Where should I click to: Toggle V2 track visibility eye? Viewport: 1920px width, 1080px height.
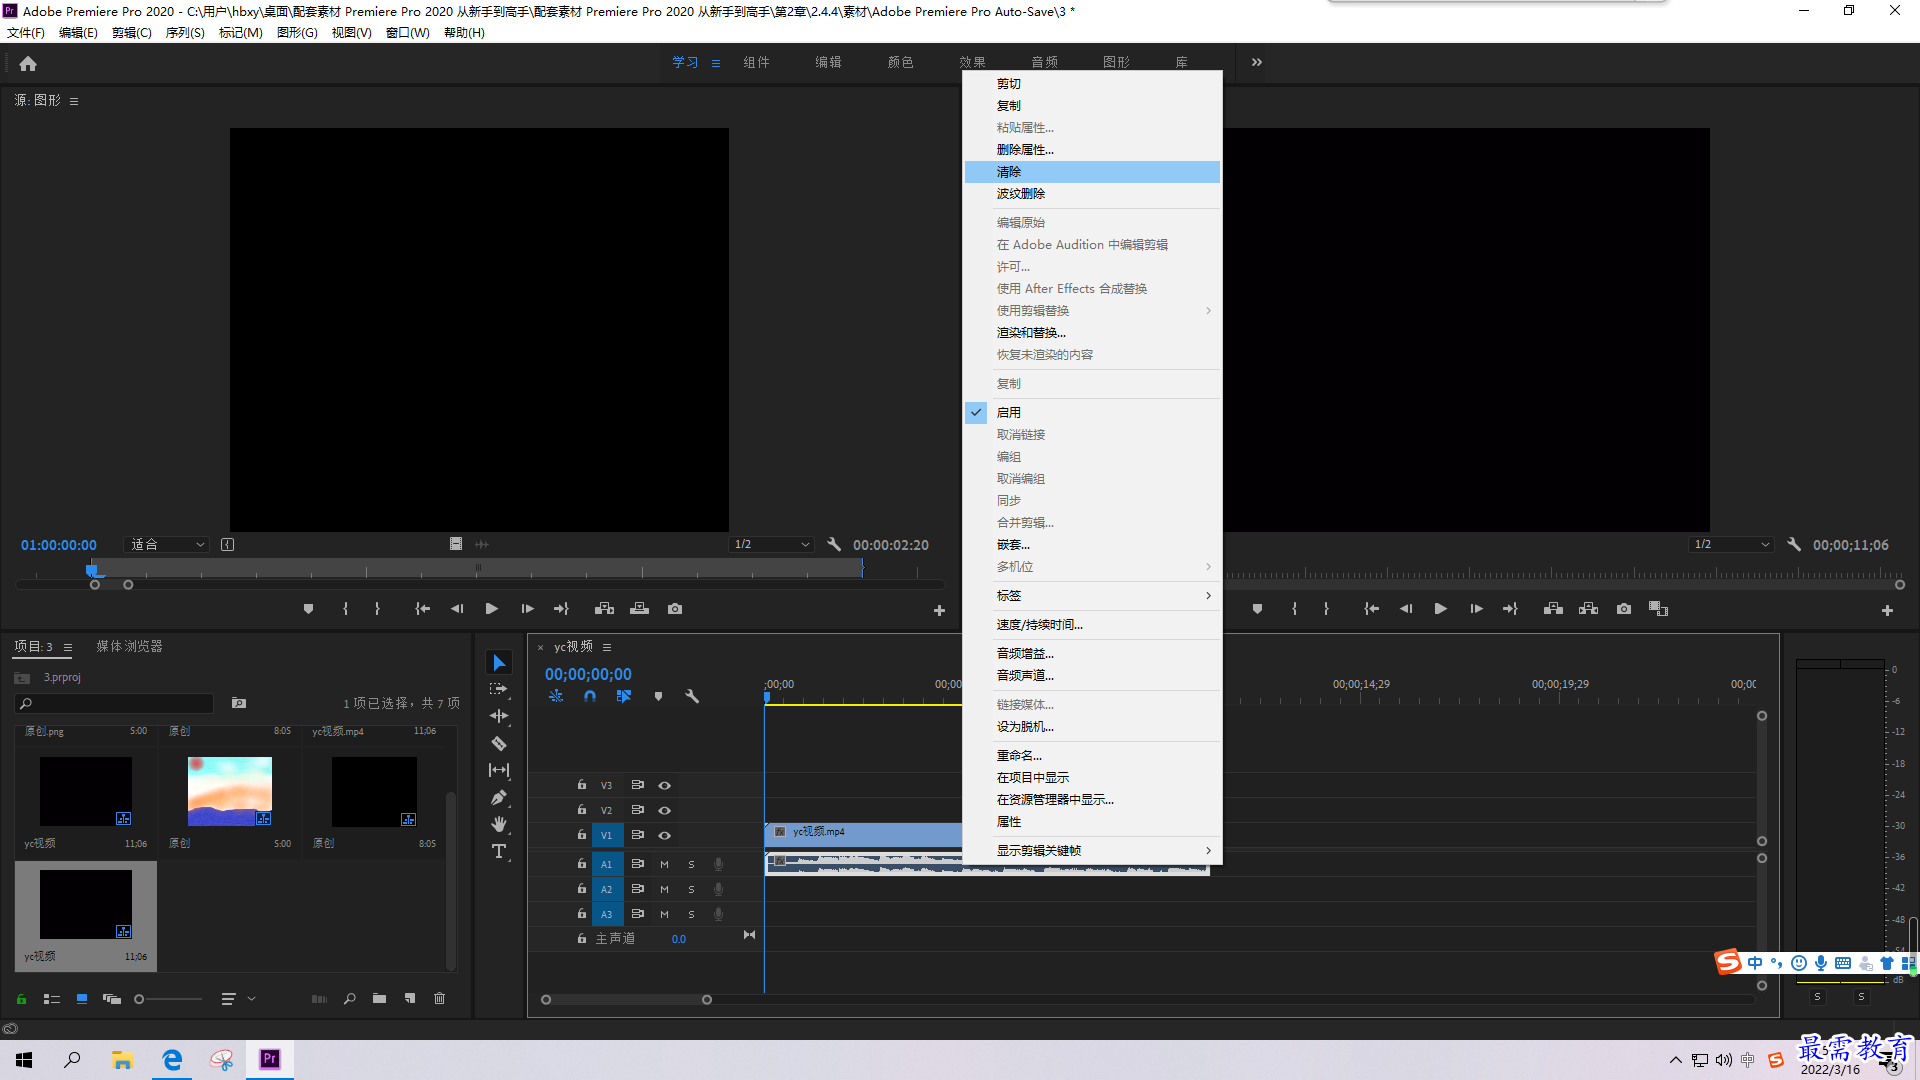(x=664, y=810)
